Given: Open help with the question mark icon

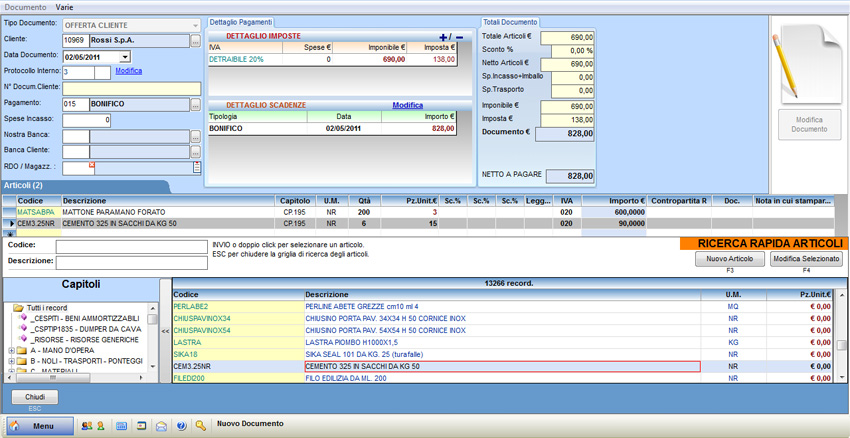Looking at the screenshot, I should point(181,426).
